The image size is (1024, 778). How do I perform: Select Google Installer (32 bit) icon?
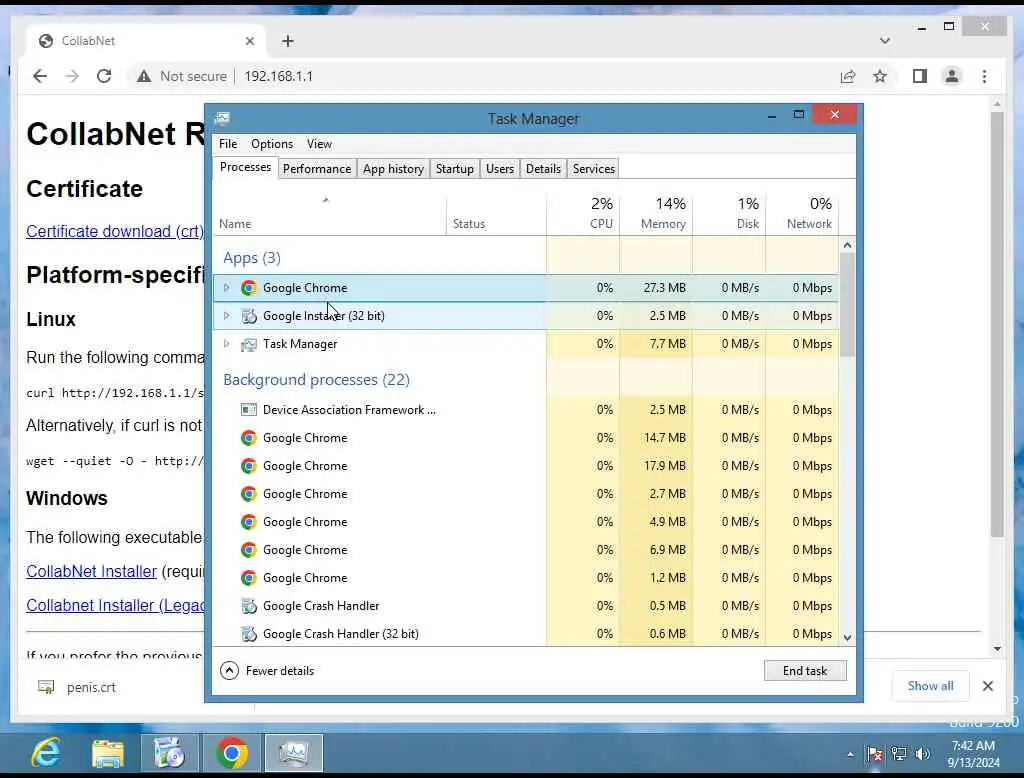pyautogui.click(x=249, y=316)
